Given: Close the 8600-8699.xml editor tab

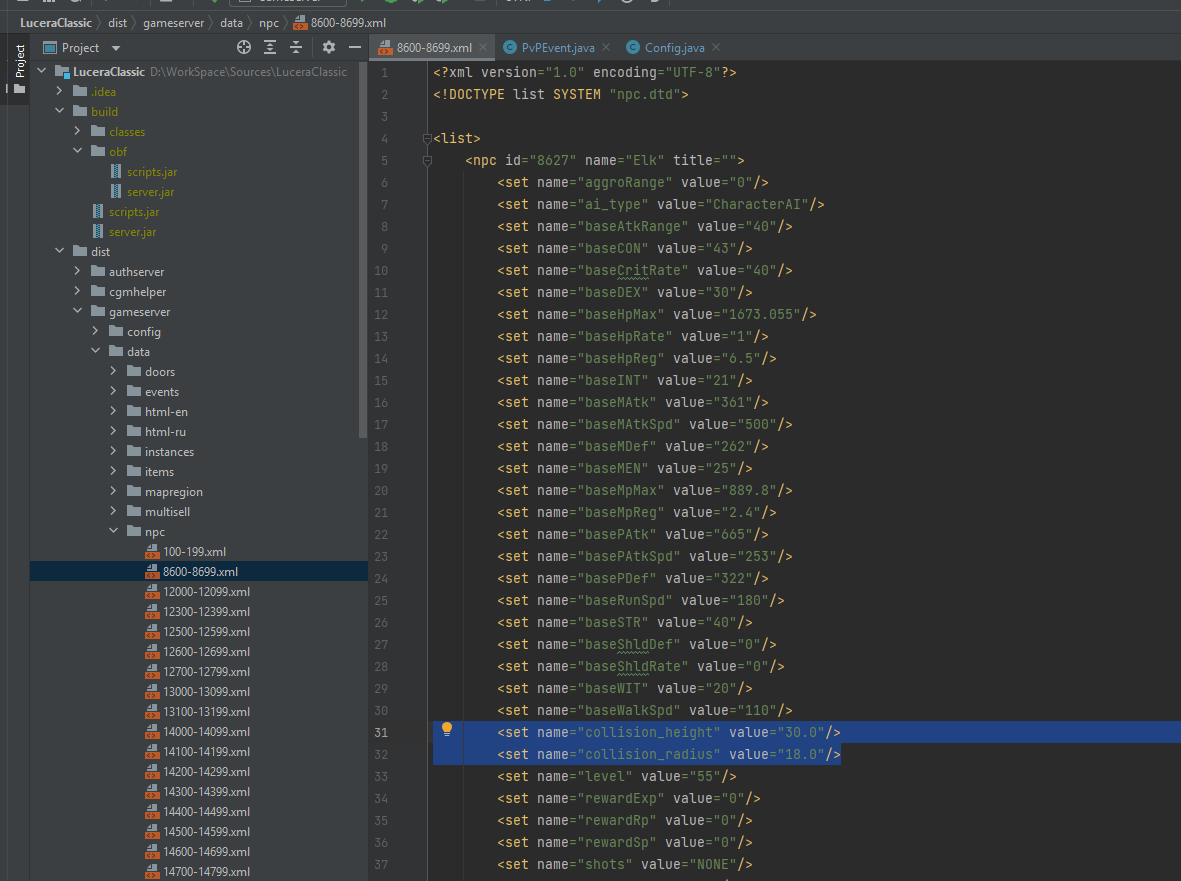Looking at the screenshot, I should pos(484,47).
